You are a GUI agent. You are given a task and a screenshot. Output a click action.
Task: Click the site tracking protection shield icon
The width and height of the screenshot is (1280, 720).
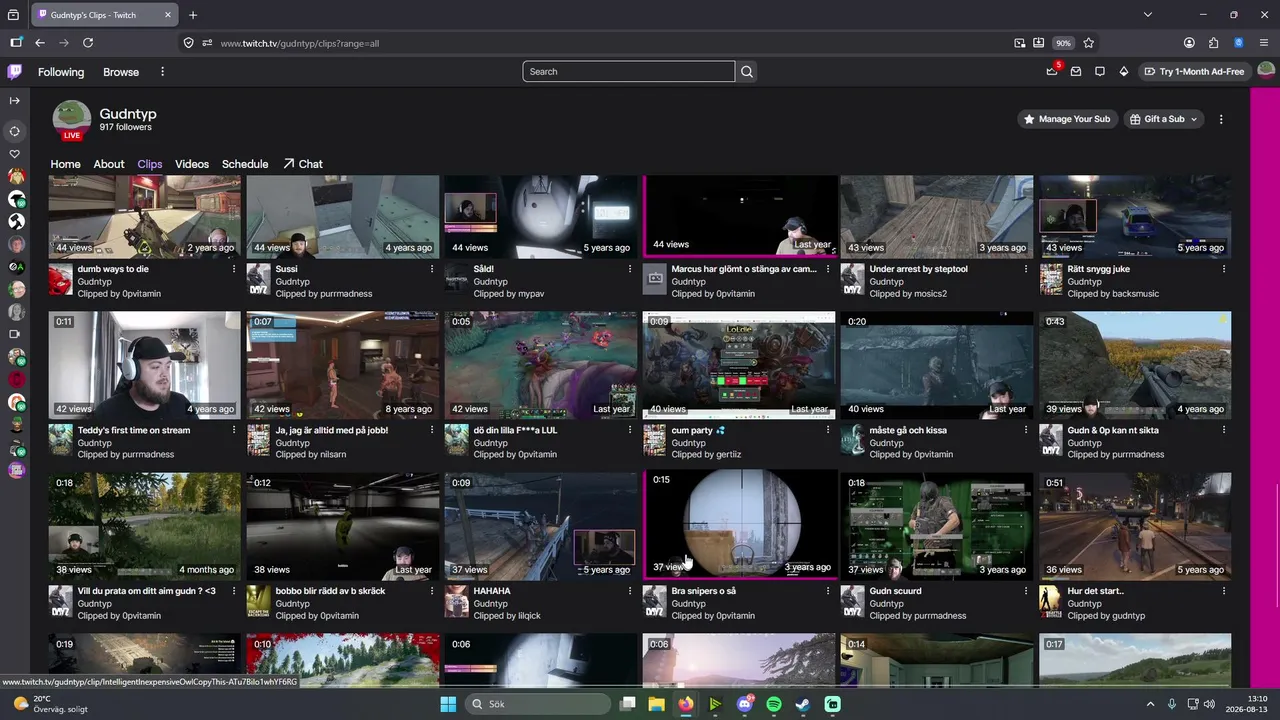pos(188,43)
